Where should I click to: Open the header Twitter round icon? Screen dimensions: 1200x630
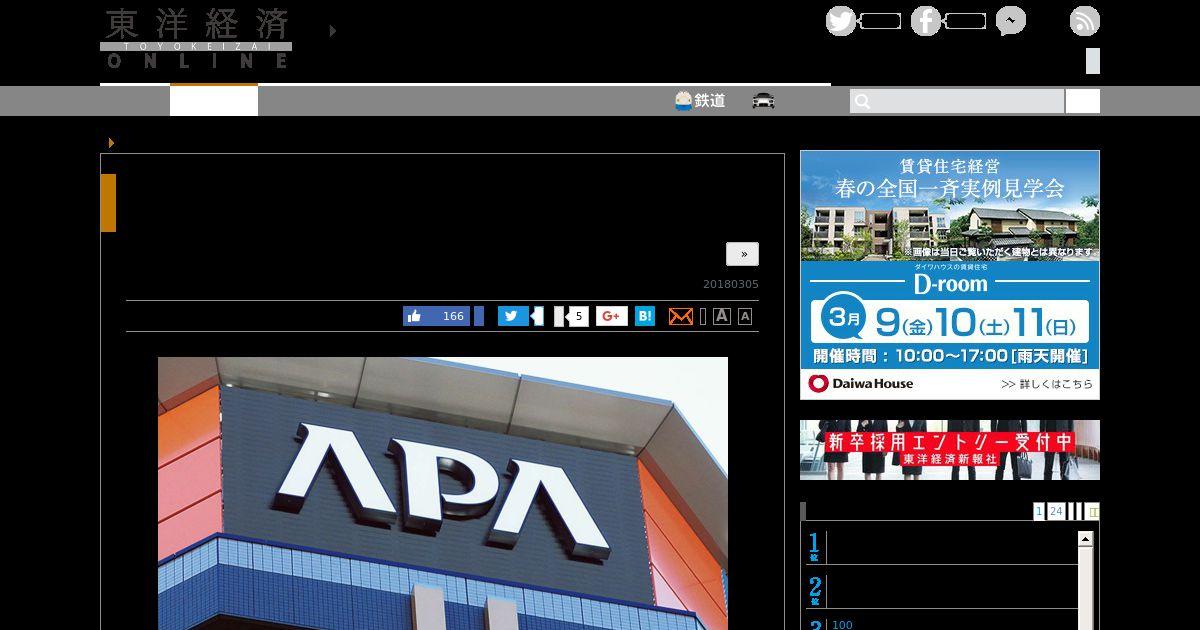(x=841, y=21)
